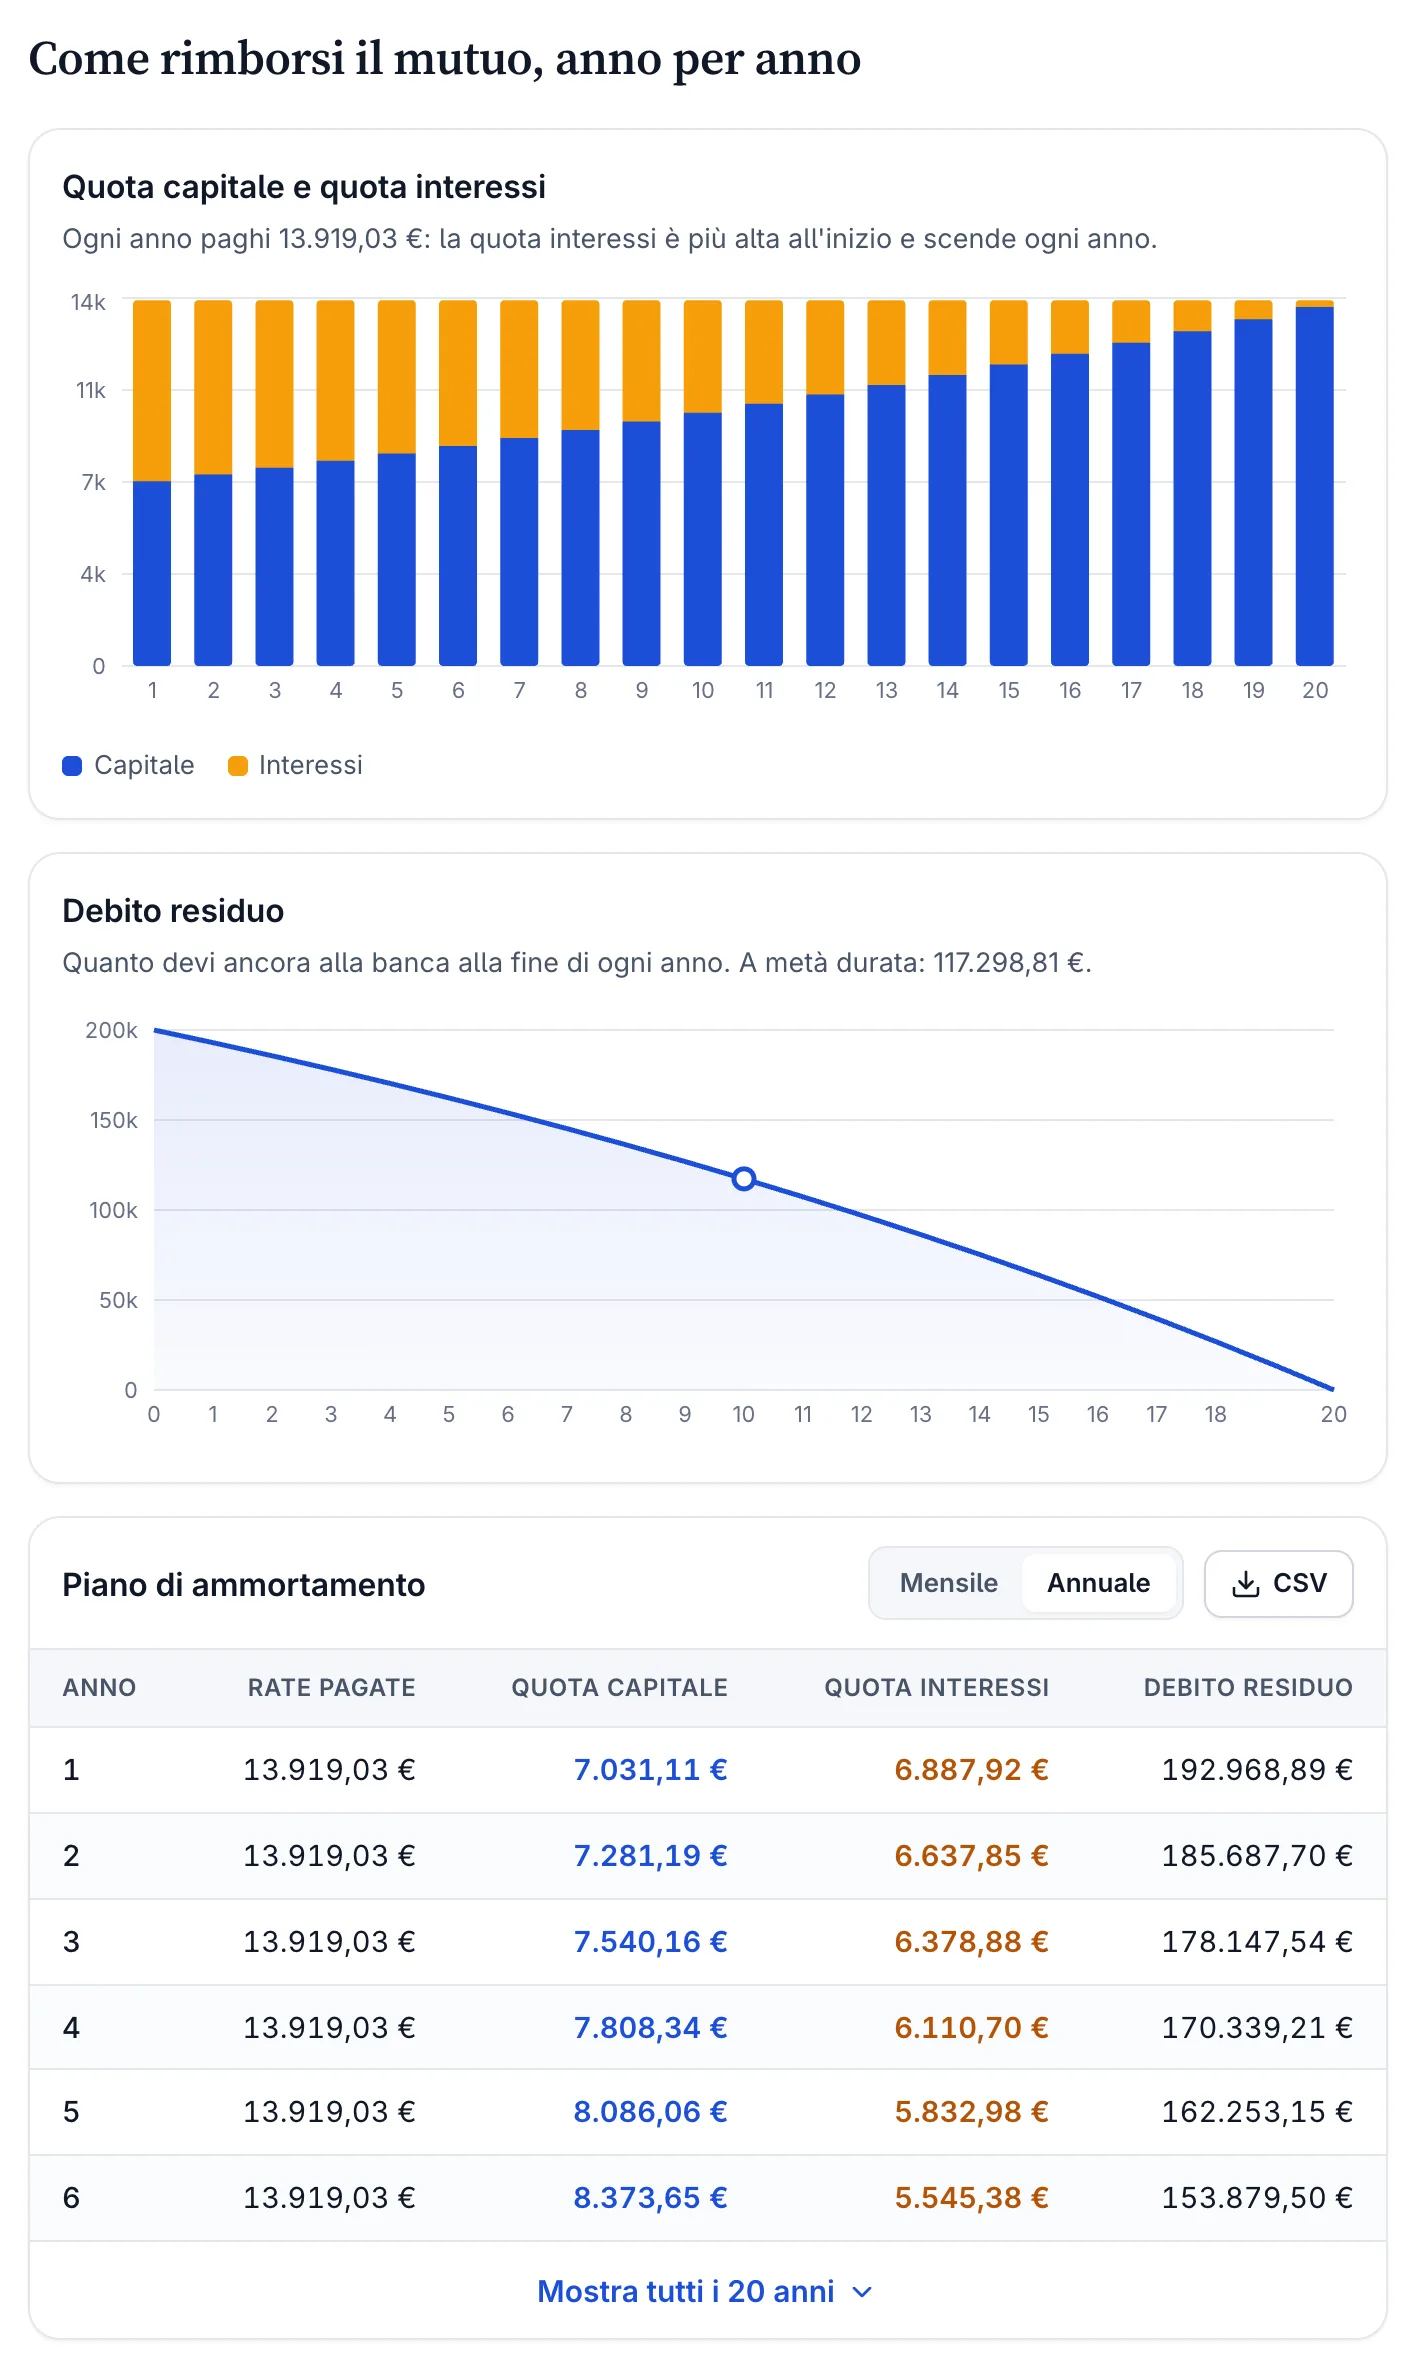
Task: Click the capital value 8.373,65 €
Action: coord(650,2198)
